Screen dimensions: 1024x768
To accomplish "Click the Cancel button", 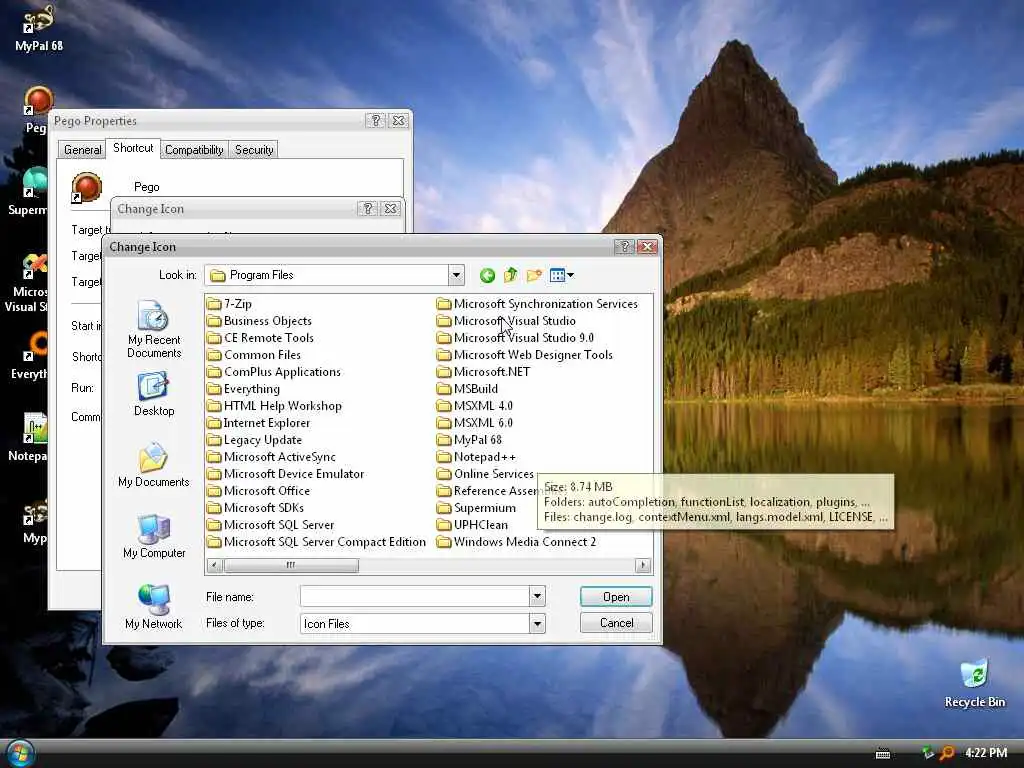I will pos(616,623).
